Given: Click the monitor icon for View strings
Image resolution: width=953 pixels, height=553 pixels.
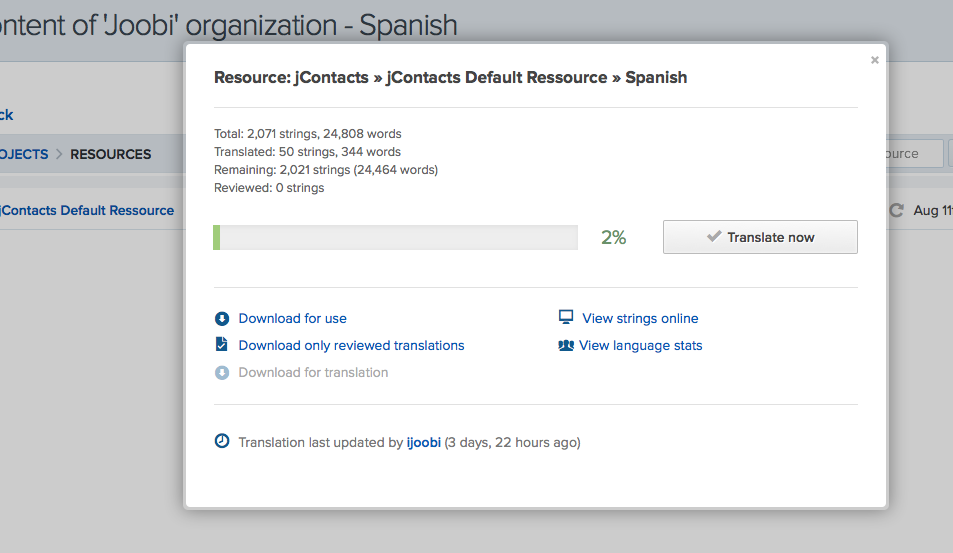Looking at the screenshot, I should 566,317.
